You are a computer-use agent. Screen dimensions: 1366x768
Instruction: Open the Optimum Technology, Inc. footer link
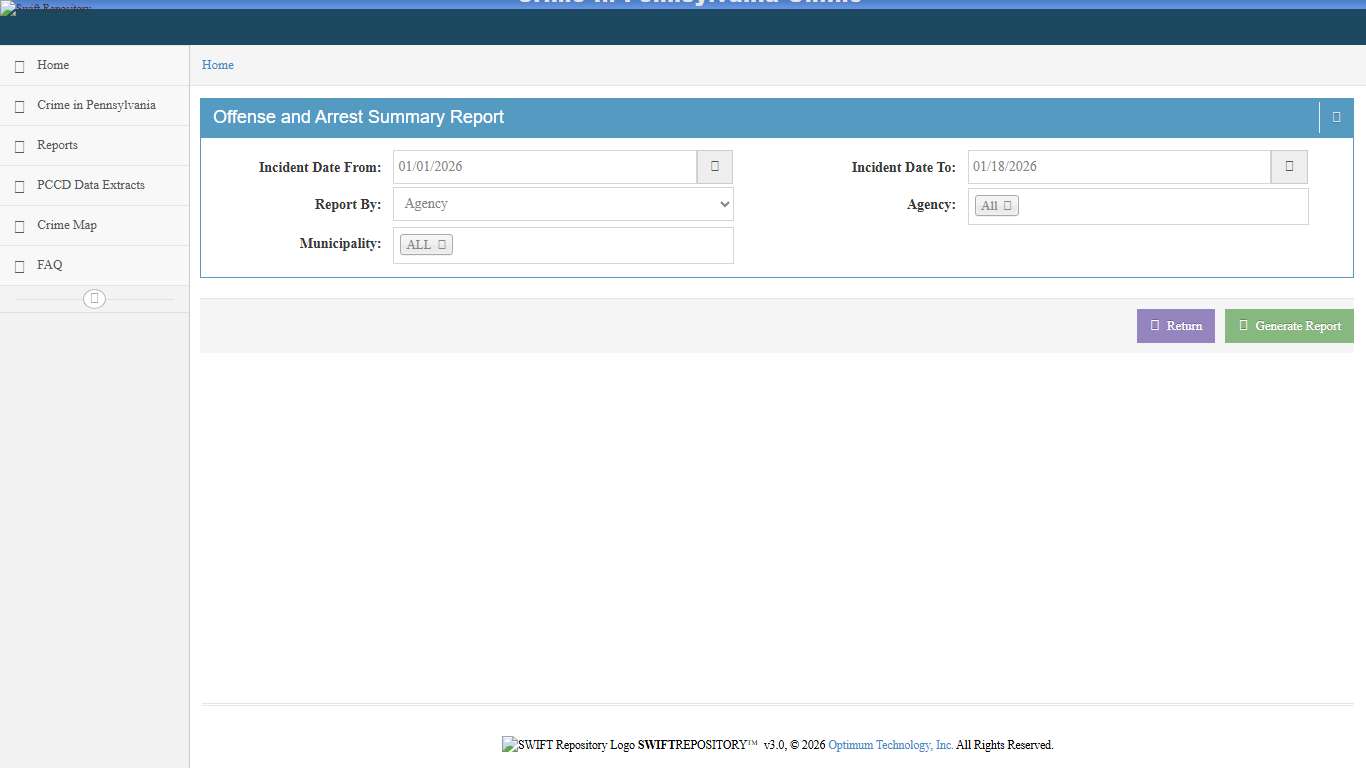click(x=890, y=745)
